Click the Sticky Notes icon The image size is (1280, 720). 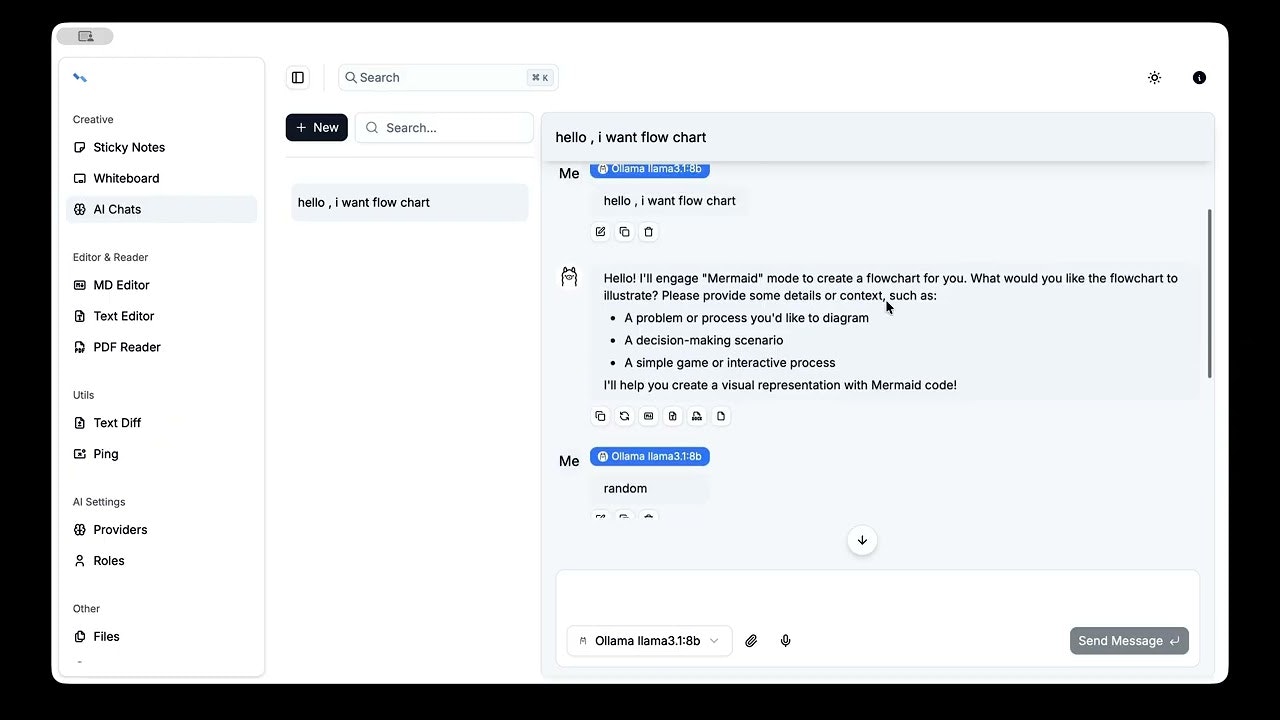click(80, 147)
